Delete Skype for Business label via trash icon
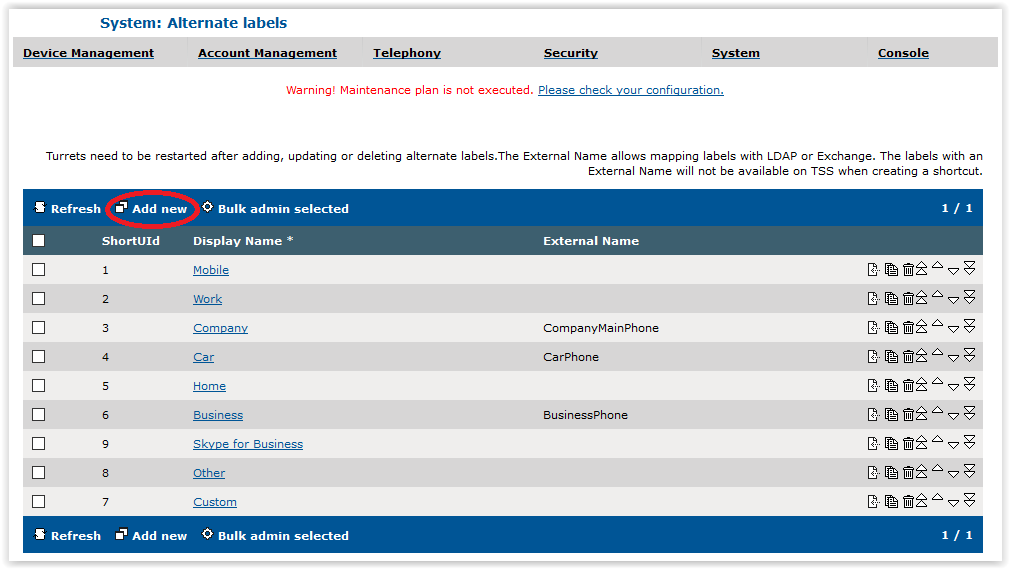Screen dimensions: 1010x569 [x=908, y=443]
